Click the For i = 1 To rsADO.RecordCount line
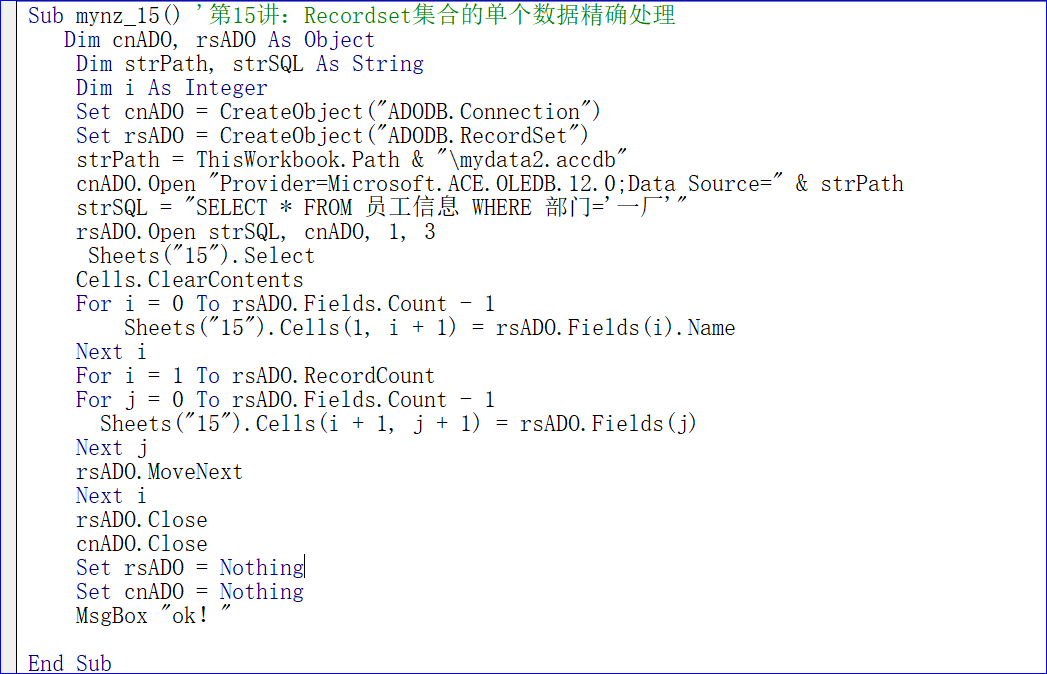1047x674 pixels. pos(255,376)
